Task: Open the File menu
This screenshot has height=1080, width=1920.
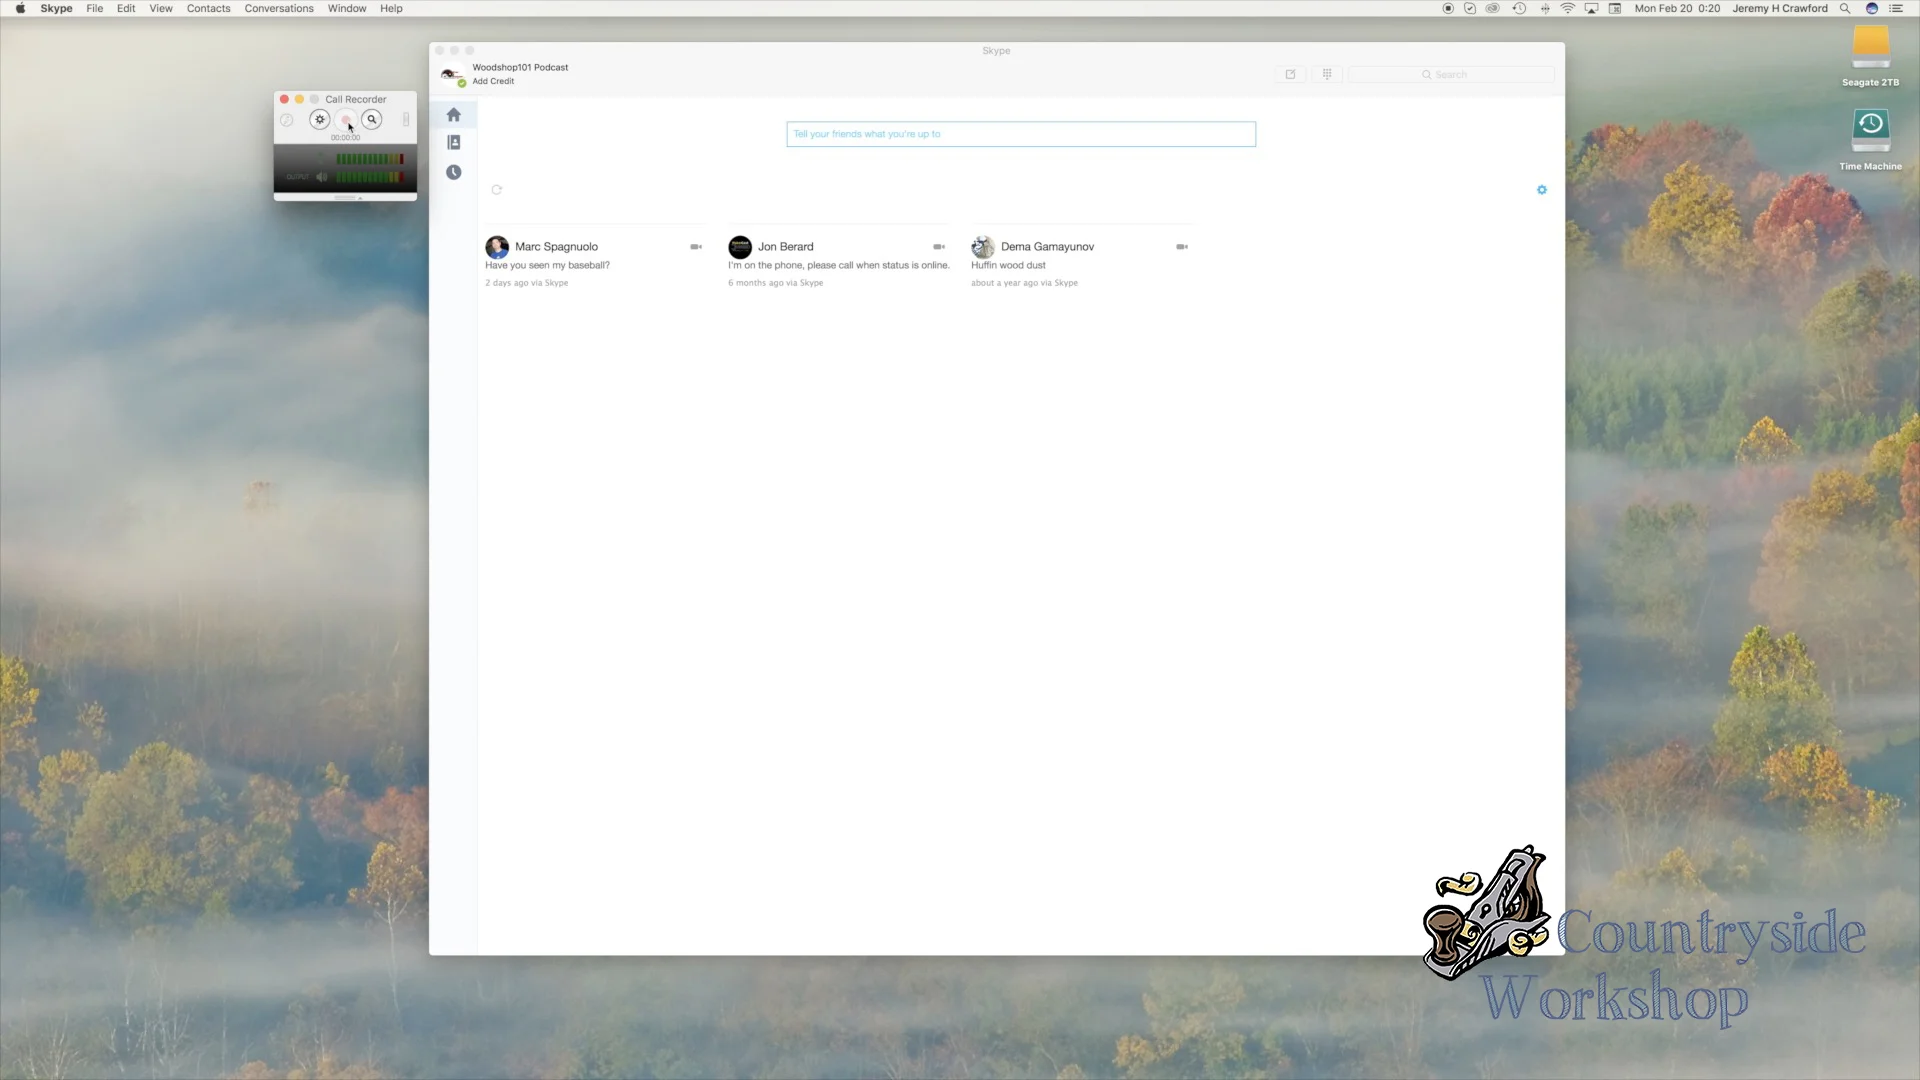Action: coord(95,8)
